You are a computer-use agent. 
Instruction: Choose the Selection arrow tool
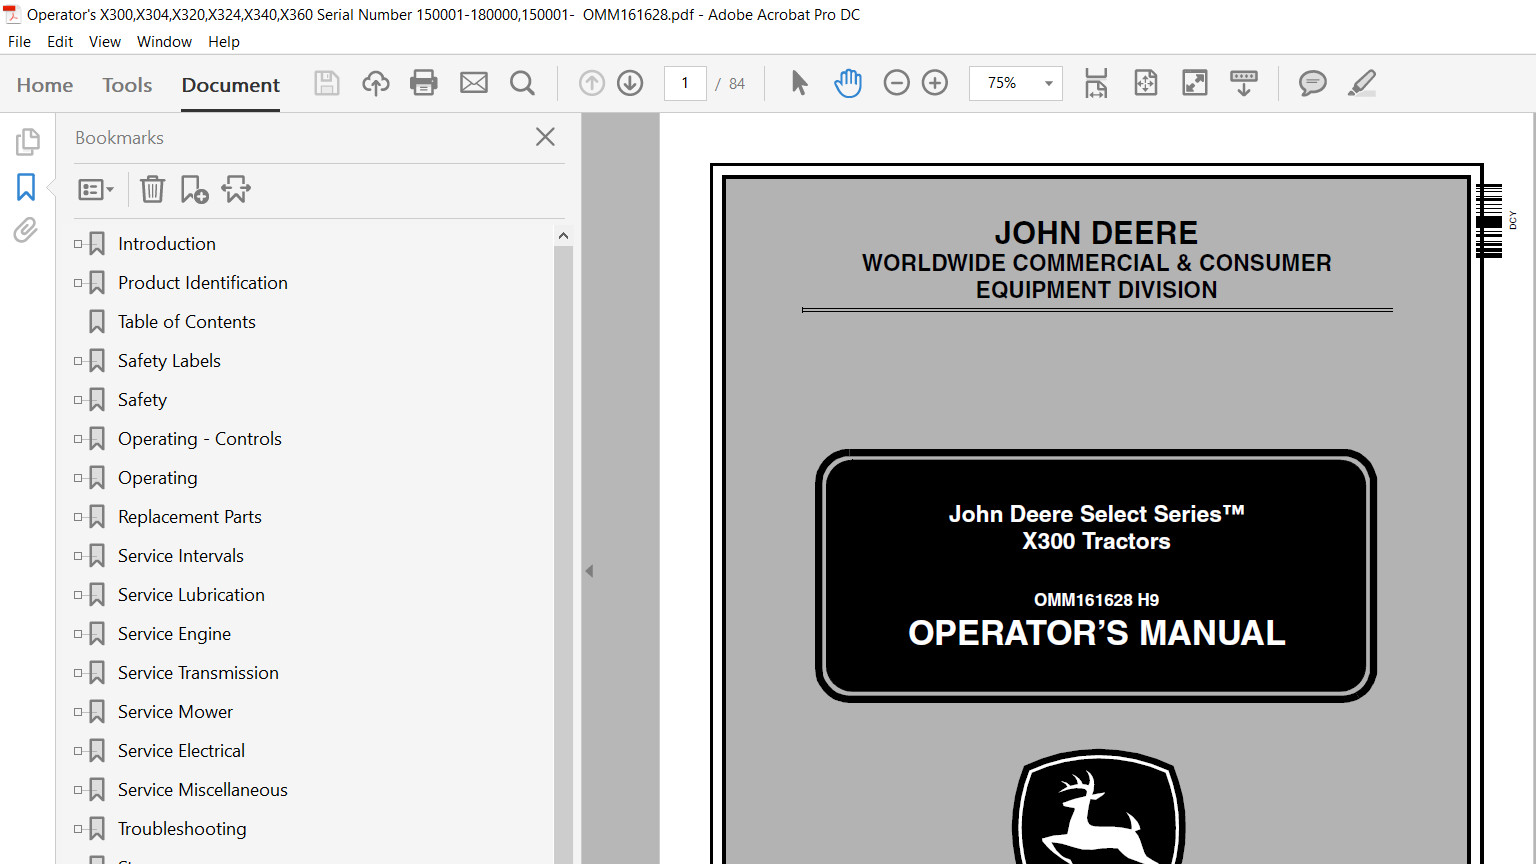799,83
